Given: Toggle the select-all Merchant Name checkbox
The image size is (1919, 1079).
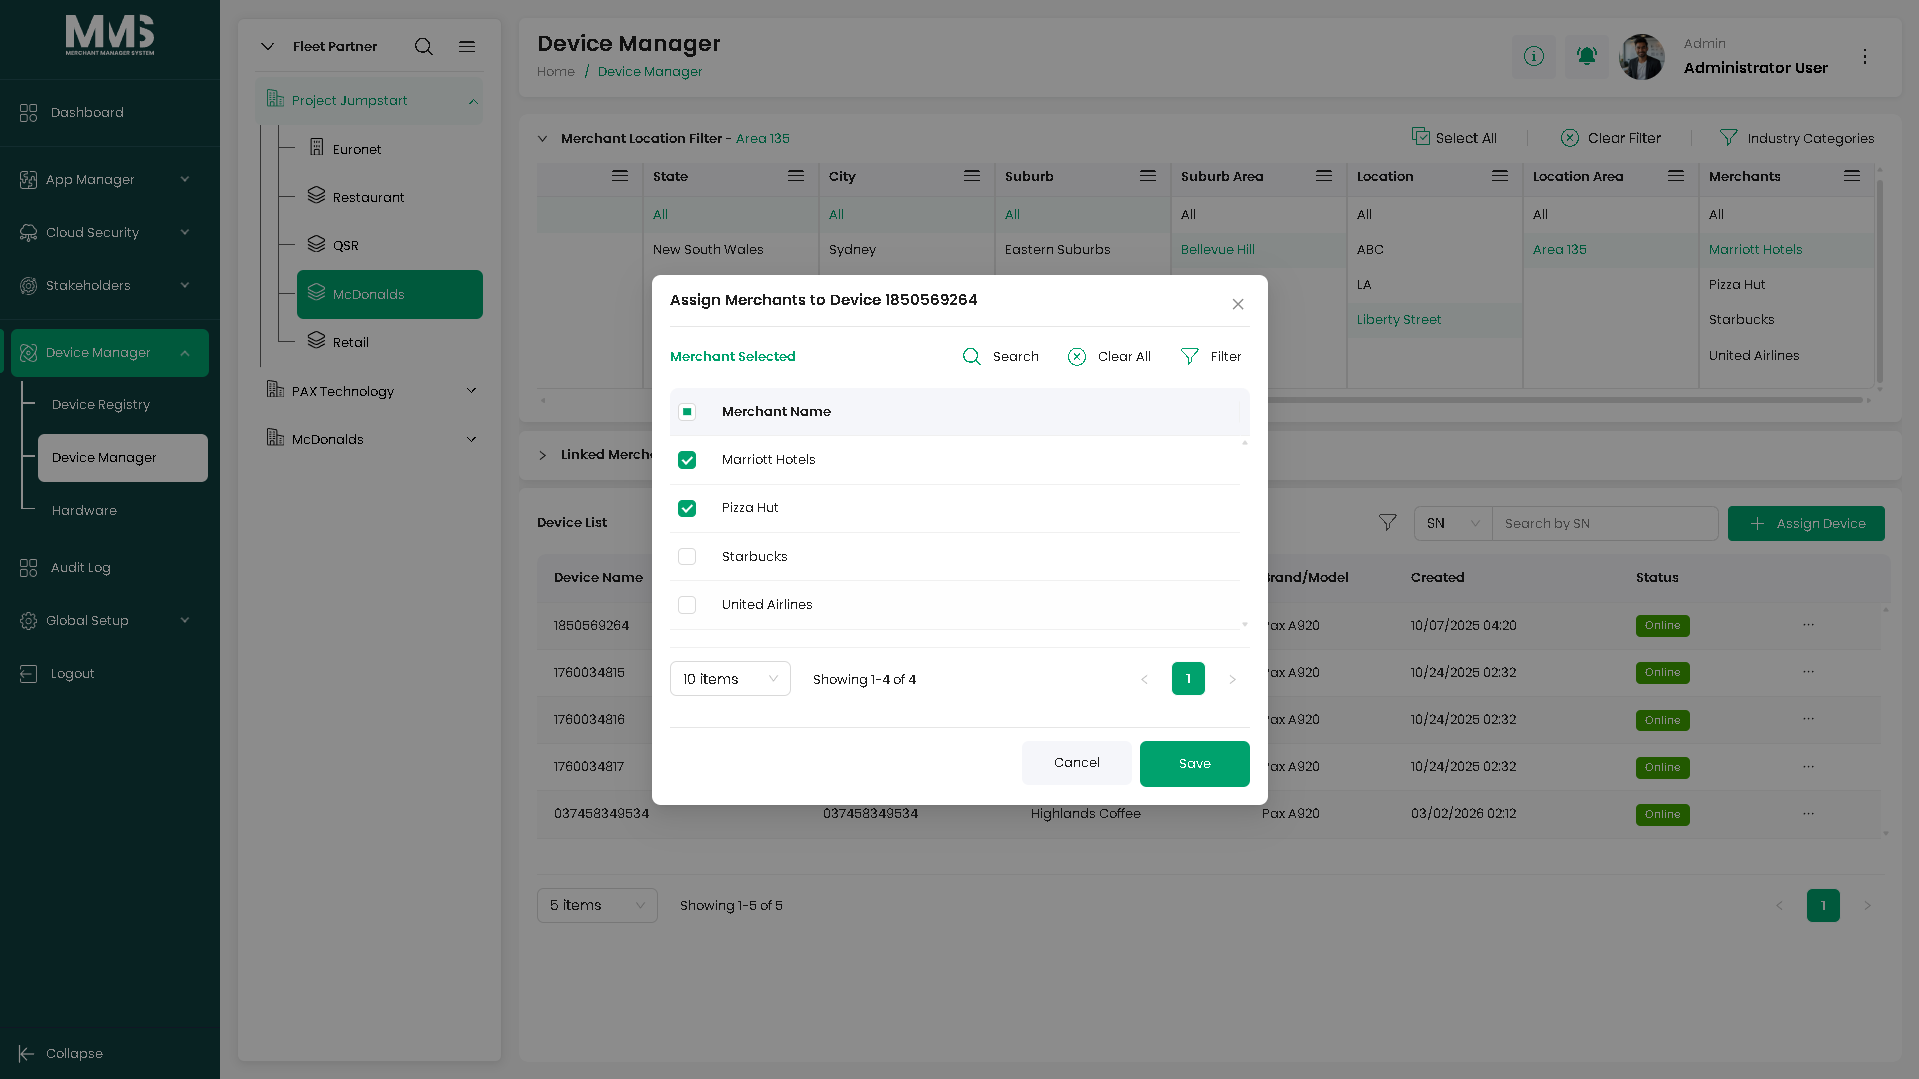Looking at the screenshot, I should pos(687,412).
